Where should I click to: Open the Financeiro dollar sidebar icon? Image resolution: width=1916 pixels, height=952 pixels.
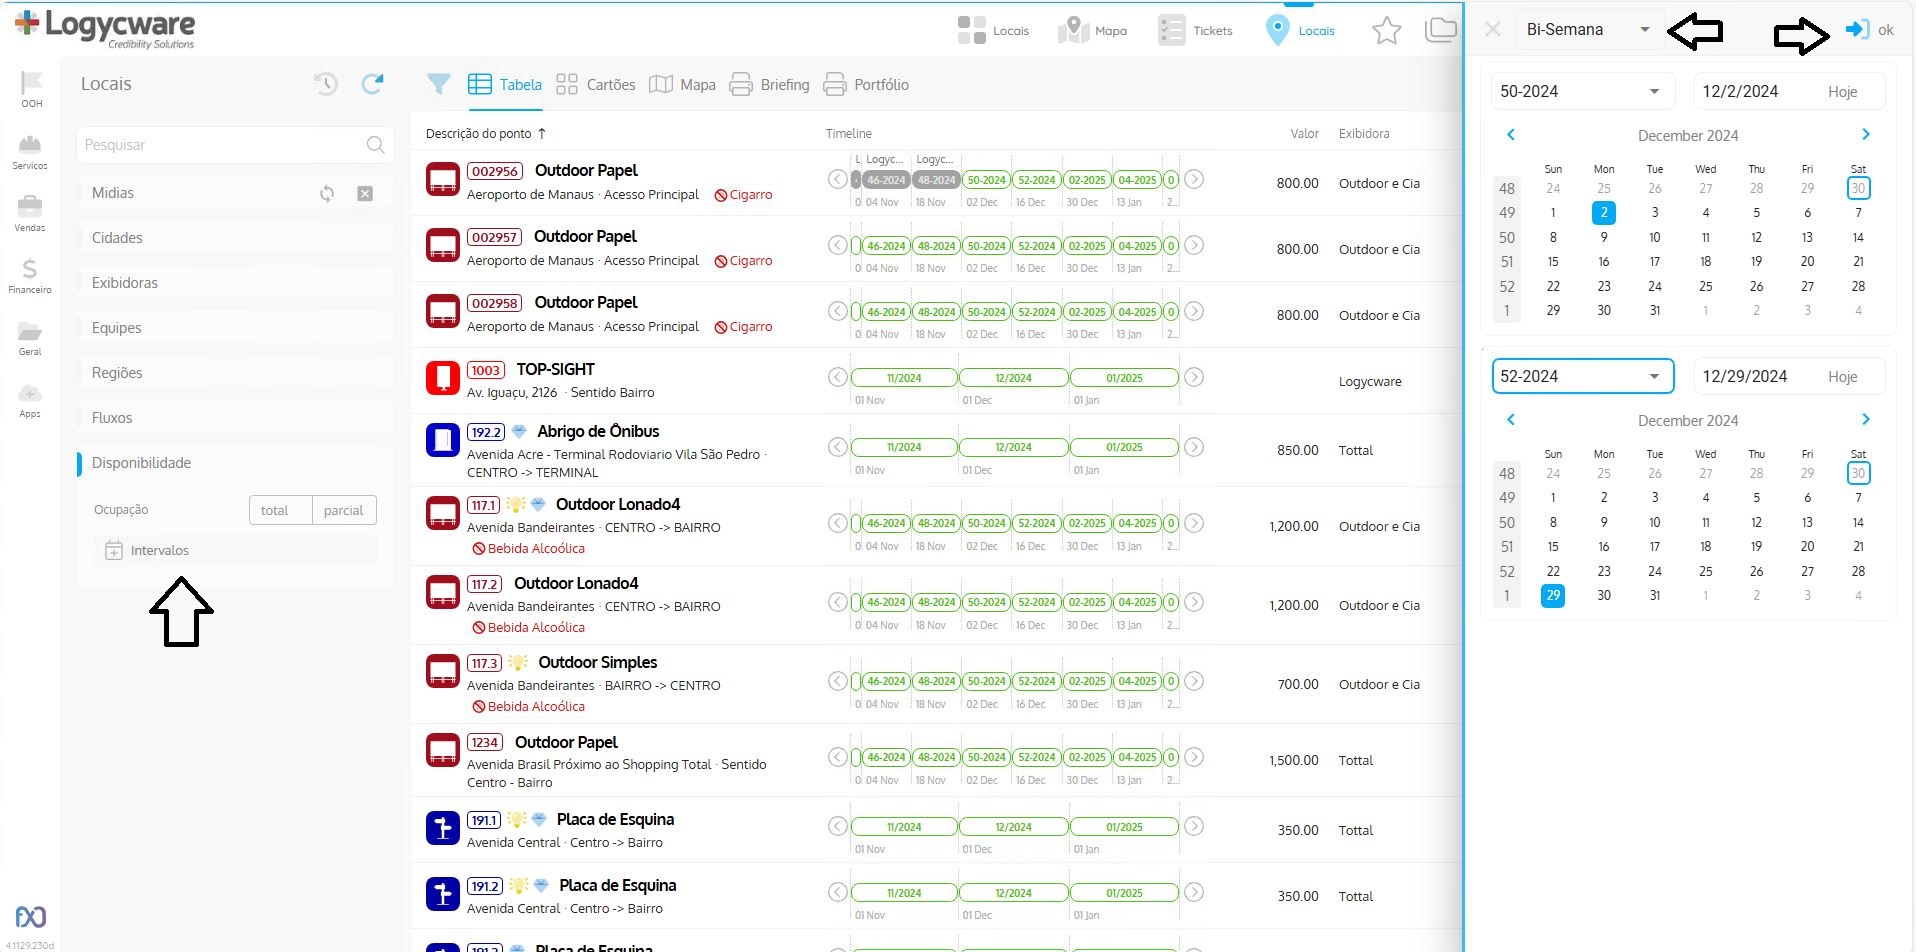30,269
